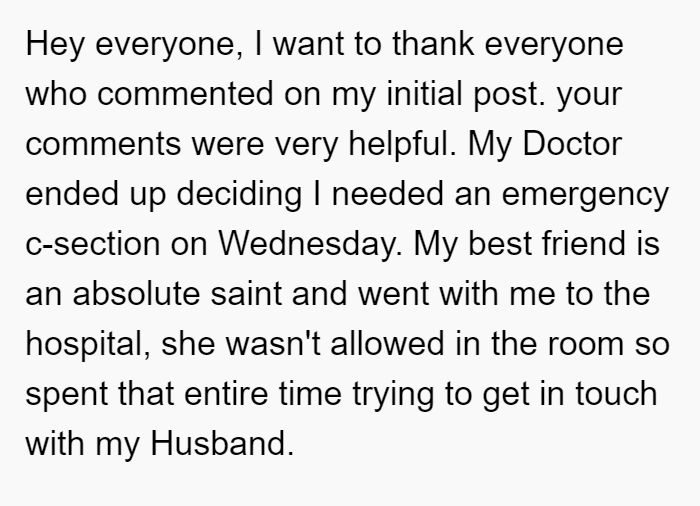
Task: Click the word "Husband" at the end
Action: [222, 444]
